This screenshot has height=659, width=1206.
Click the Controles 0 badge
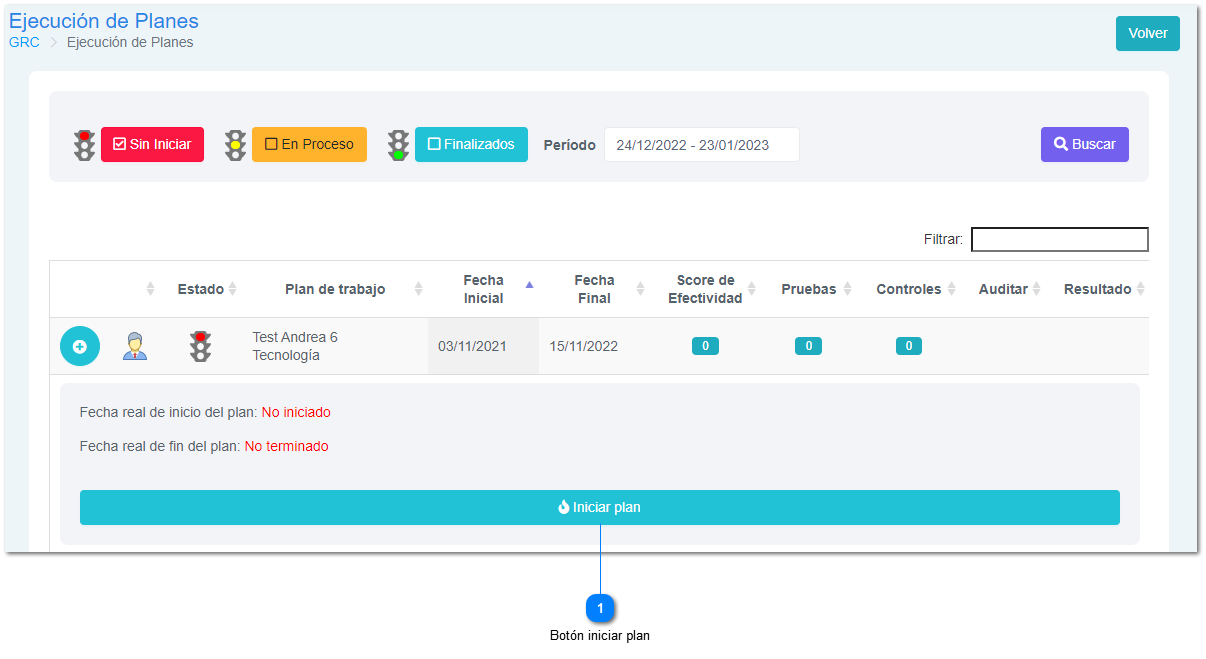(909, 346)
